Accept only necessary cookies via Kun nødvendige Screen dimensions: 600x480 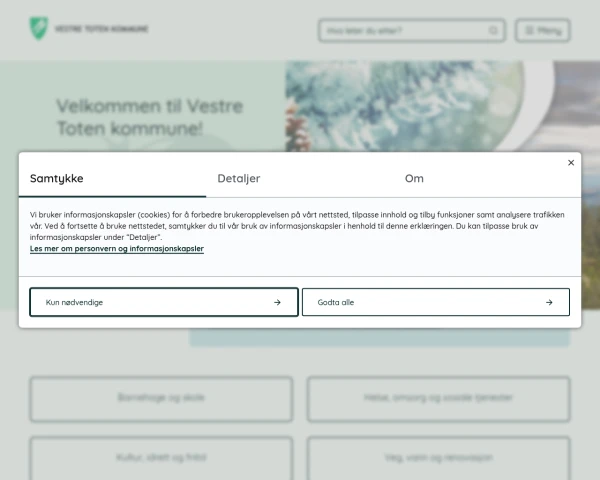coord(164,302)
